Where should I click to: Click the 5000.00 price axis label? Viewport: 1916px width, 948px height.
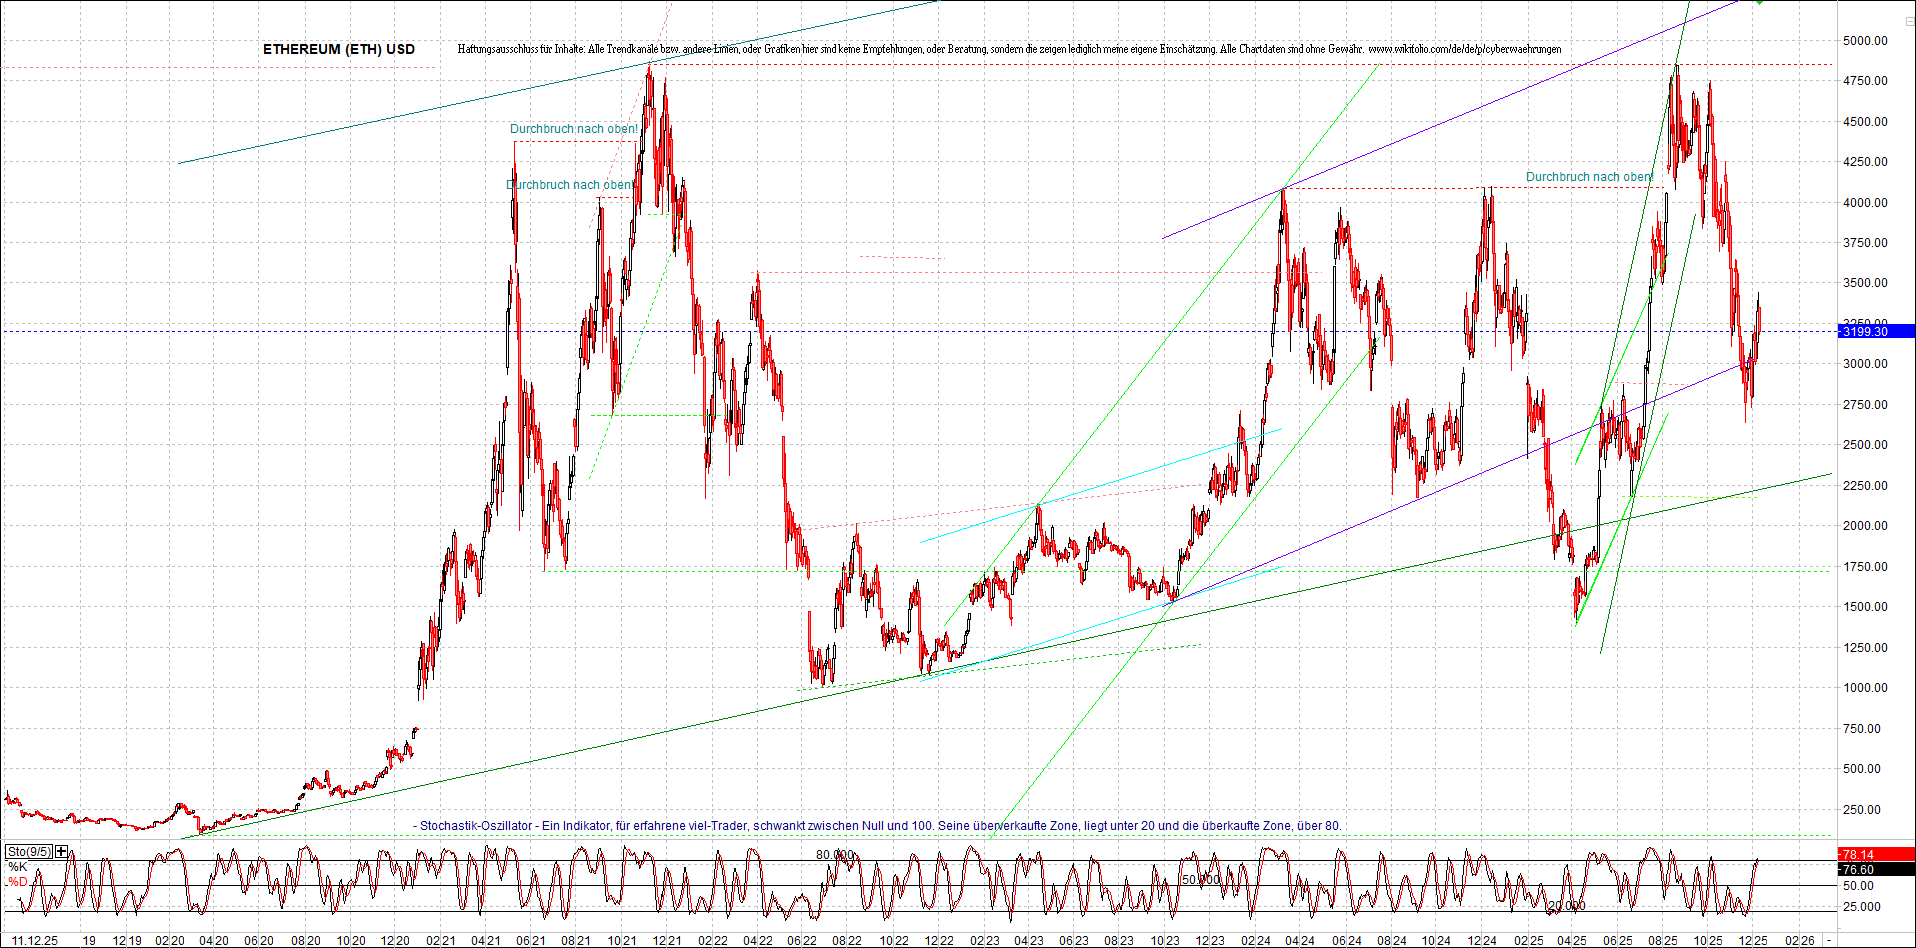pyautogui.click(x=1865, y=41)
